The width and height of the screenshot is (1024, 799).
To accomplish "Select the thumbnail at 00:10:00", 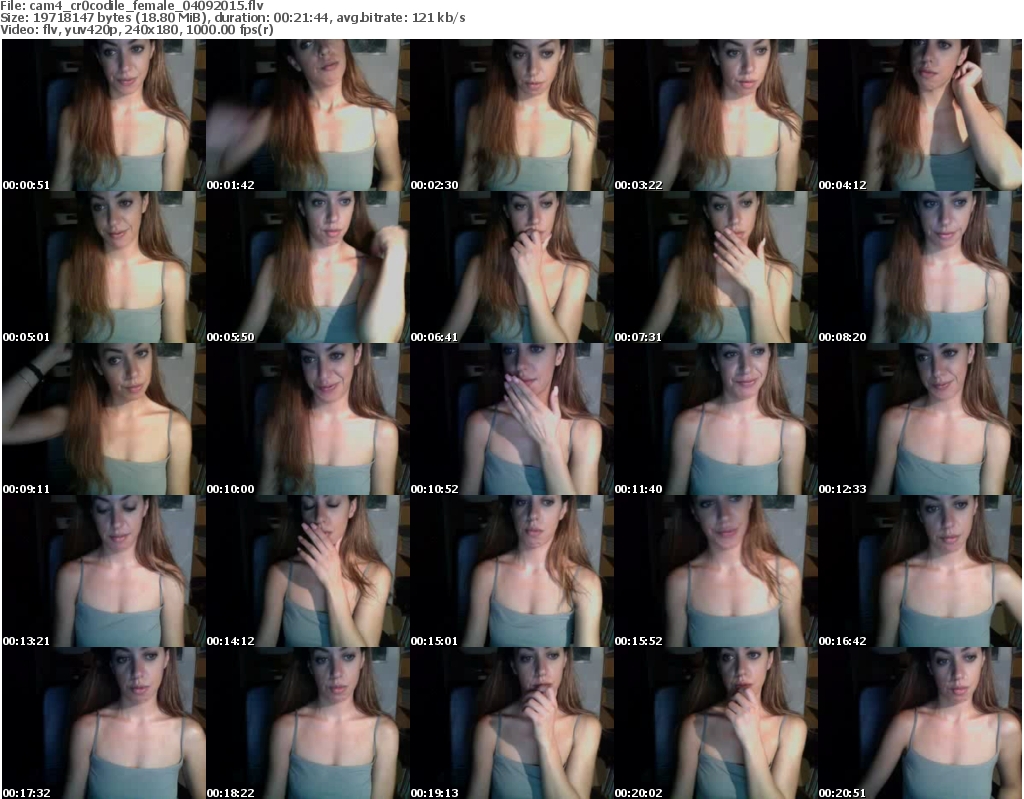I will [308, 419].
